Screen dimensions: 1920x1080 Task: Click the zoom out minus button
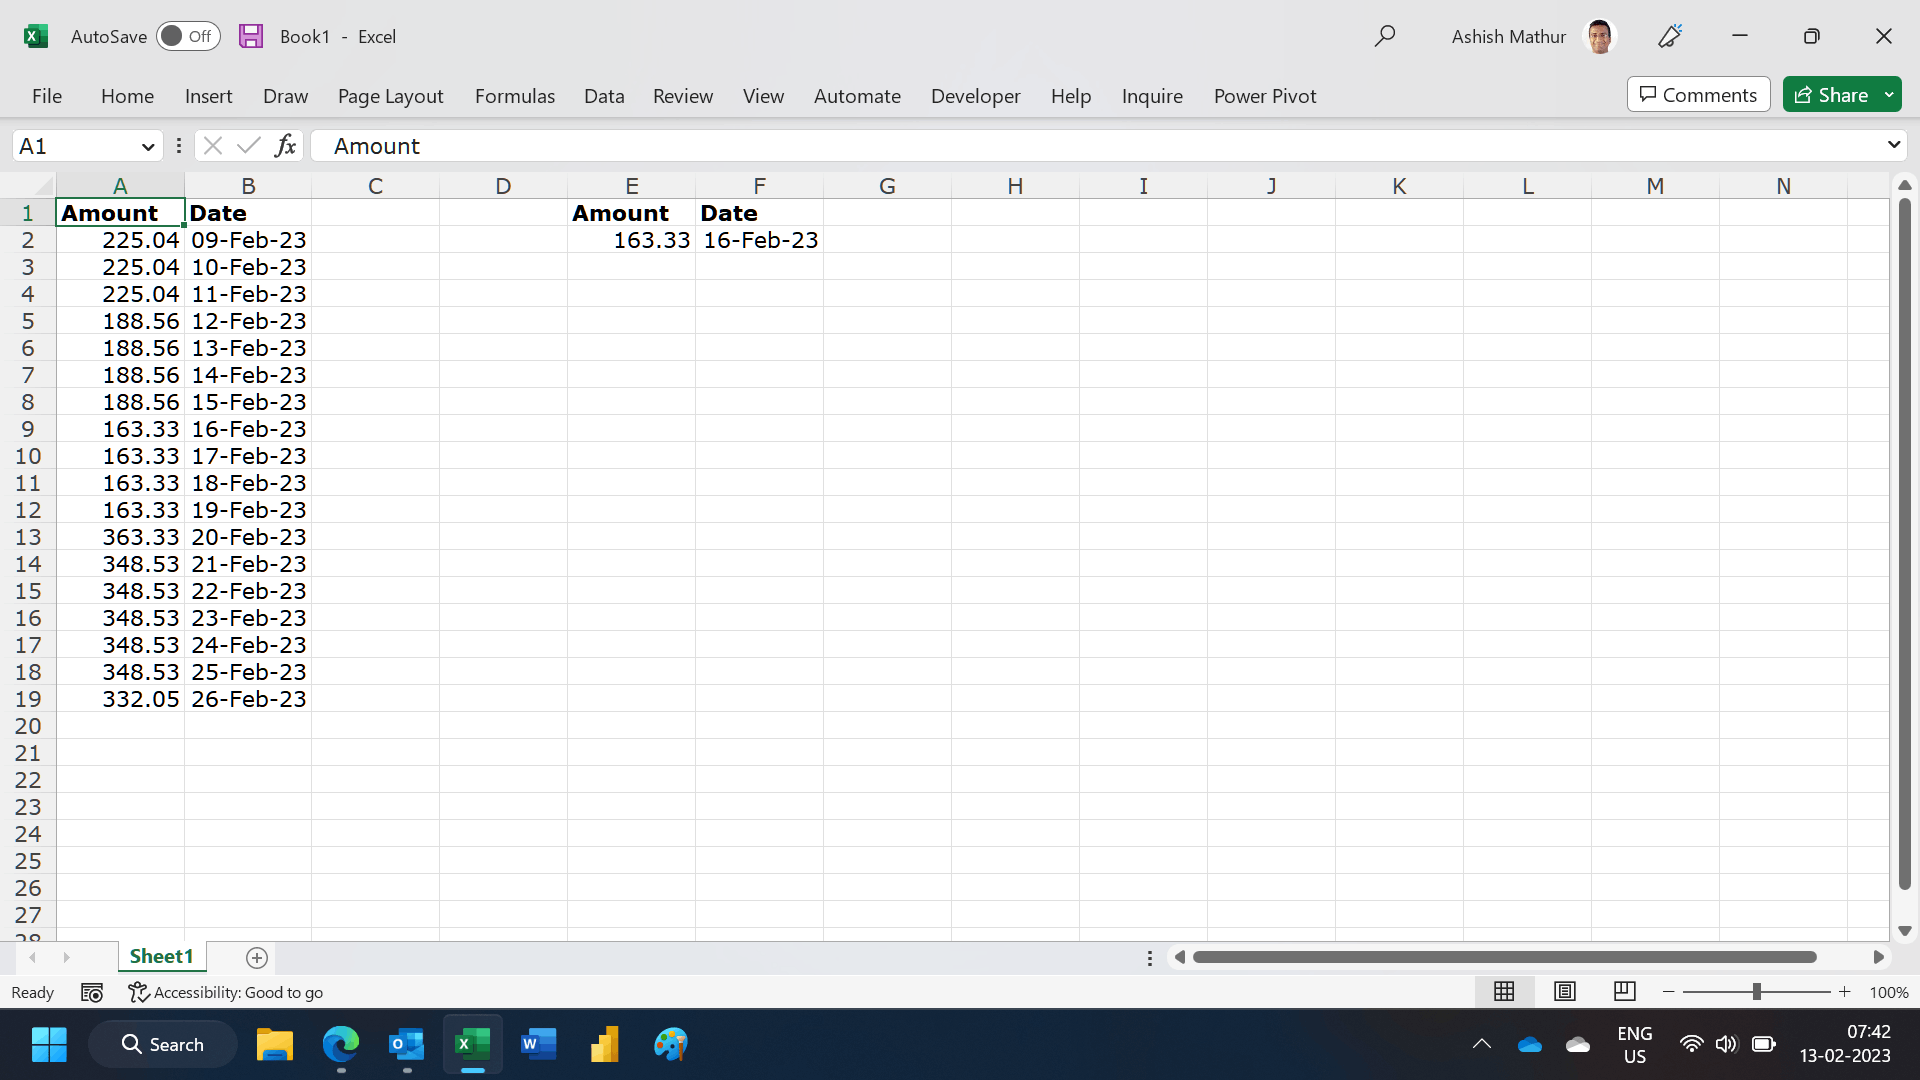[x=1669, y=992]
